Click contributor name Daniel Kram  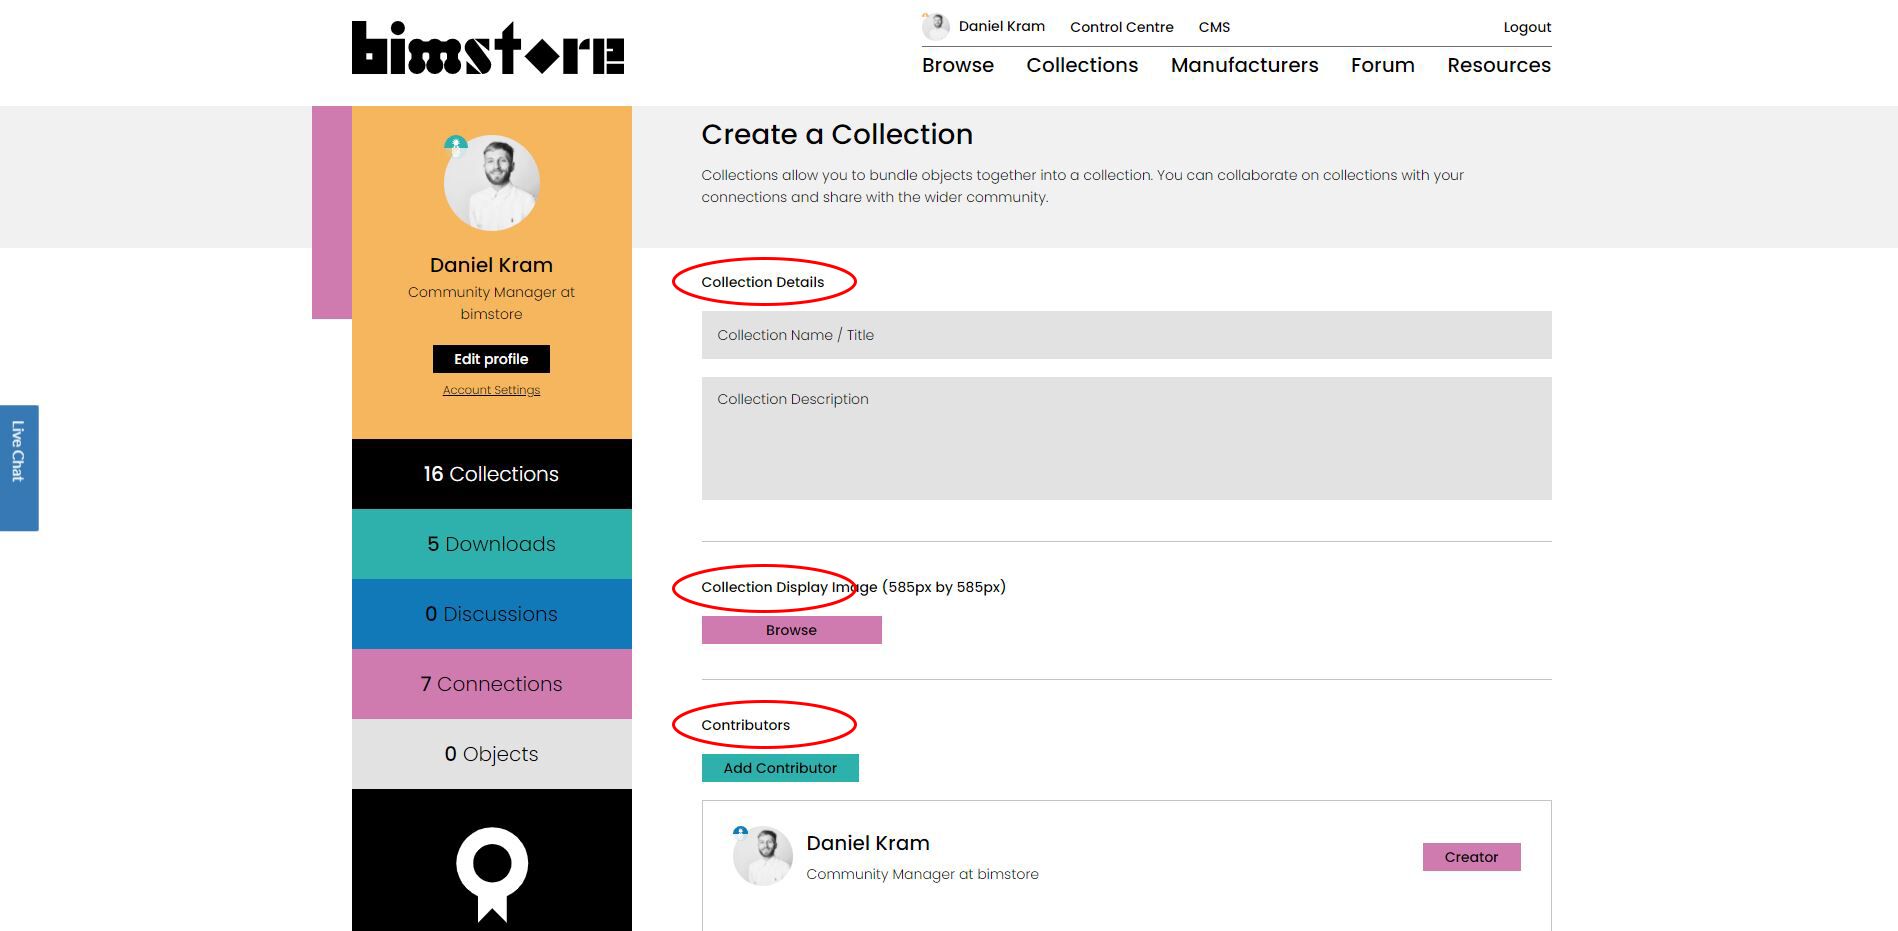[x=868, y=843]
